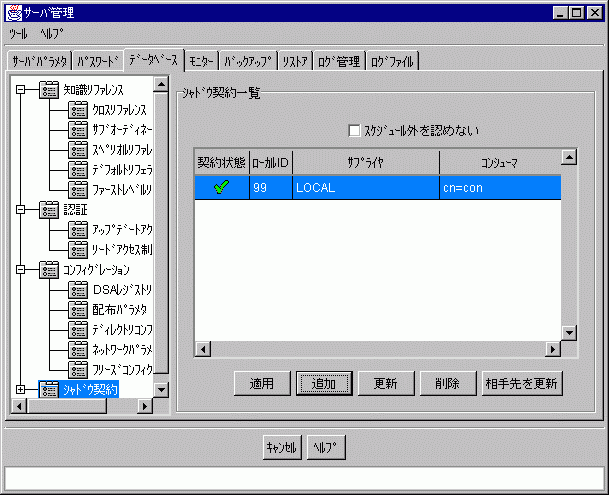The width and height of the screenshot is (609, 495).
Task: Click contract table scroll down arrow
Action: click(x=569, y=333)
